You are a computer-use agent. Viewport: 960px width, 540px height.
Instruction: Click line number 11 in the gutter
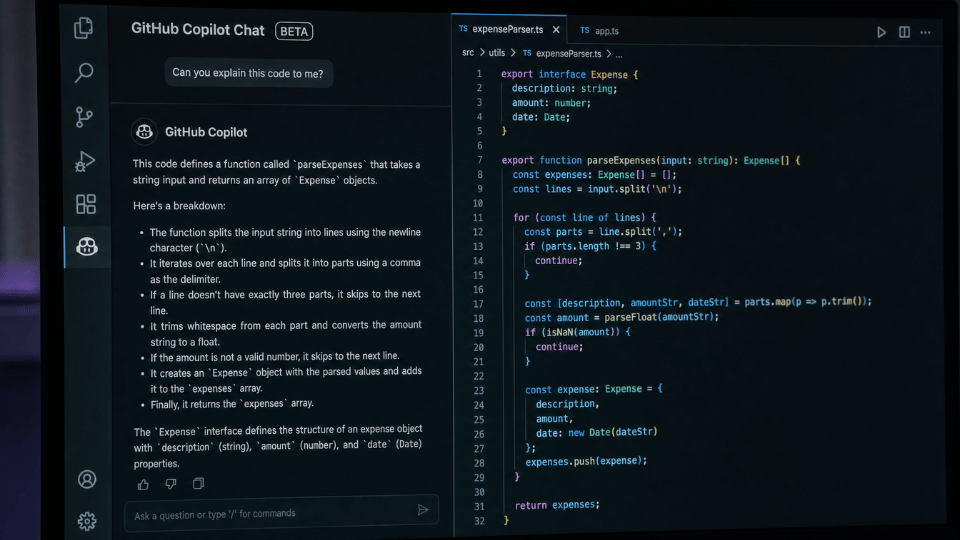(x=478, y=217)
